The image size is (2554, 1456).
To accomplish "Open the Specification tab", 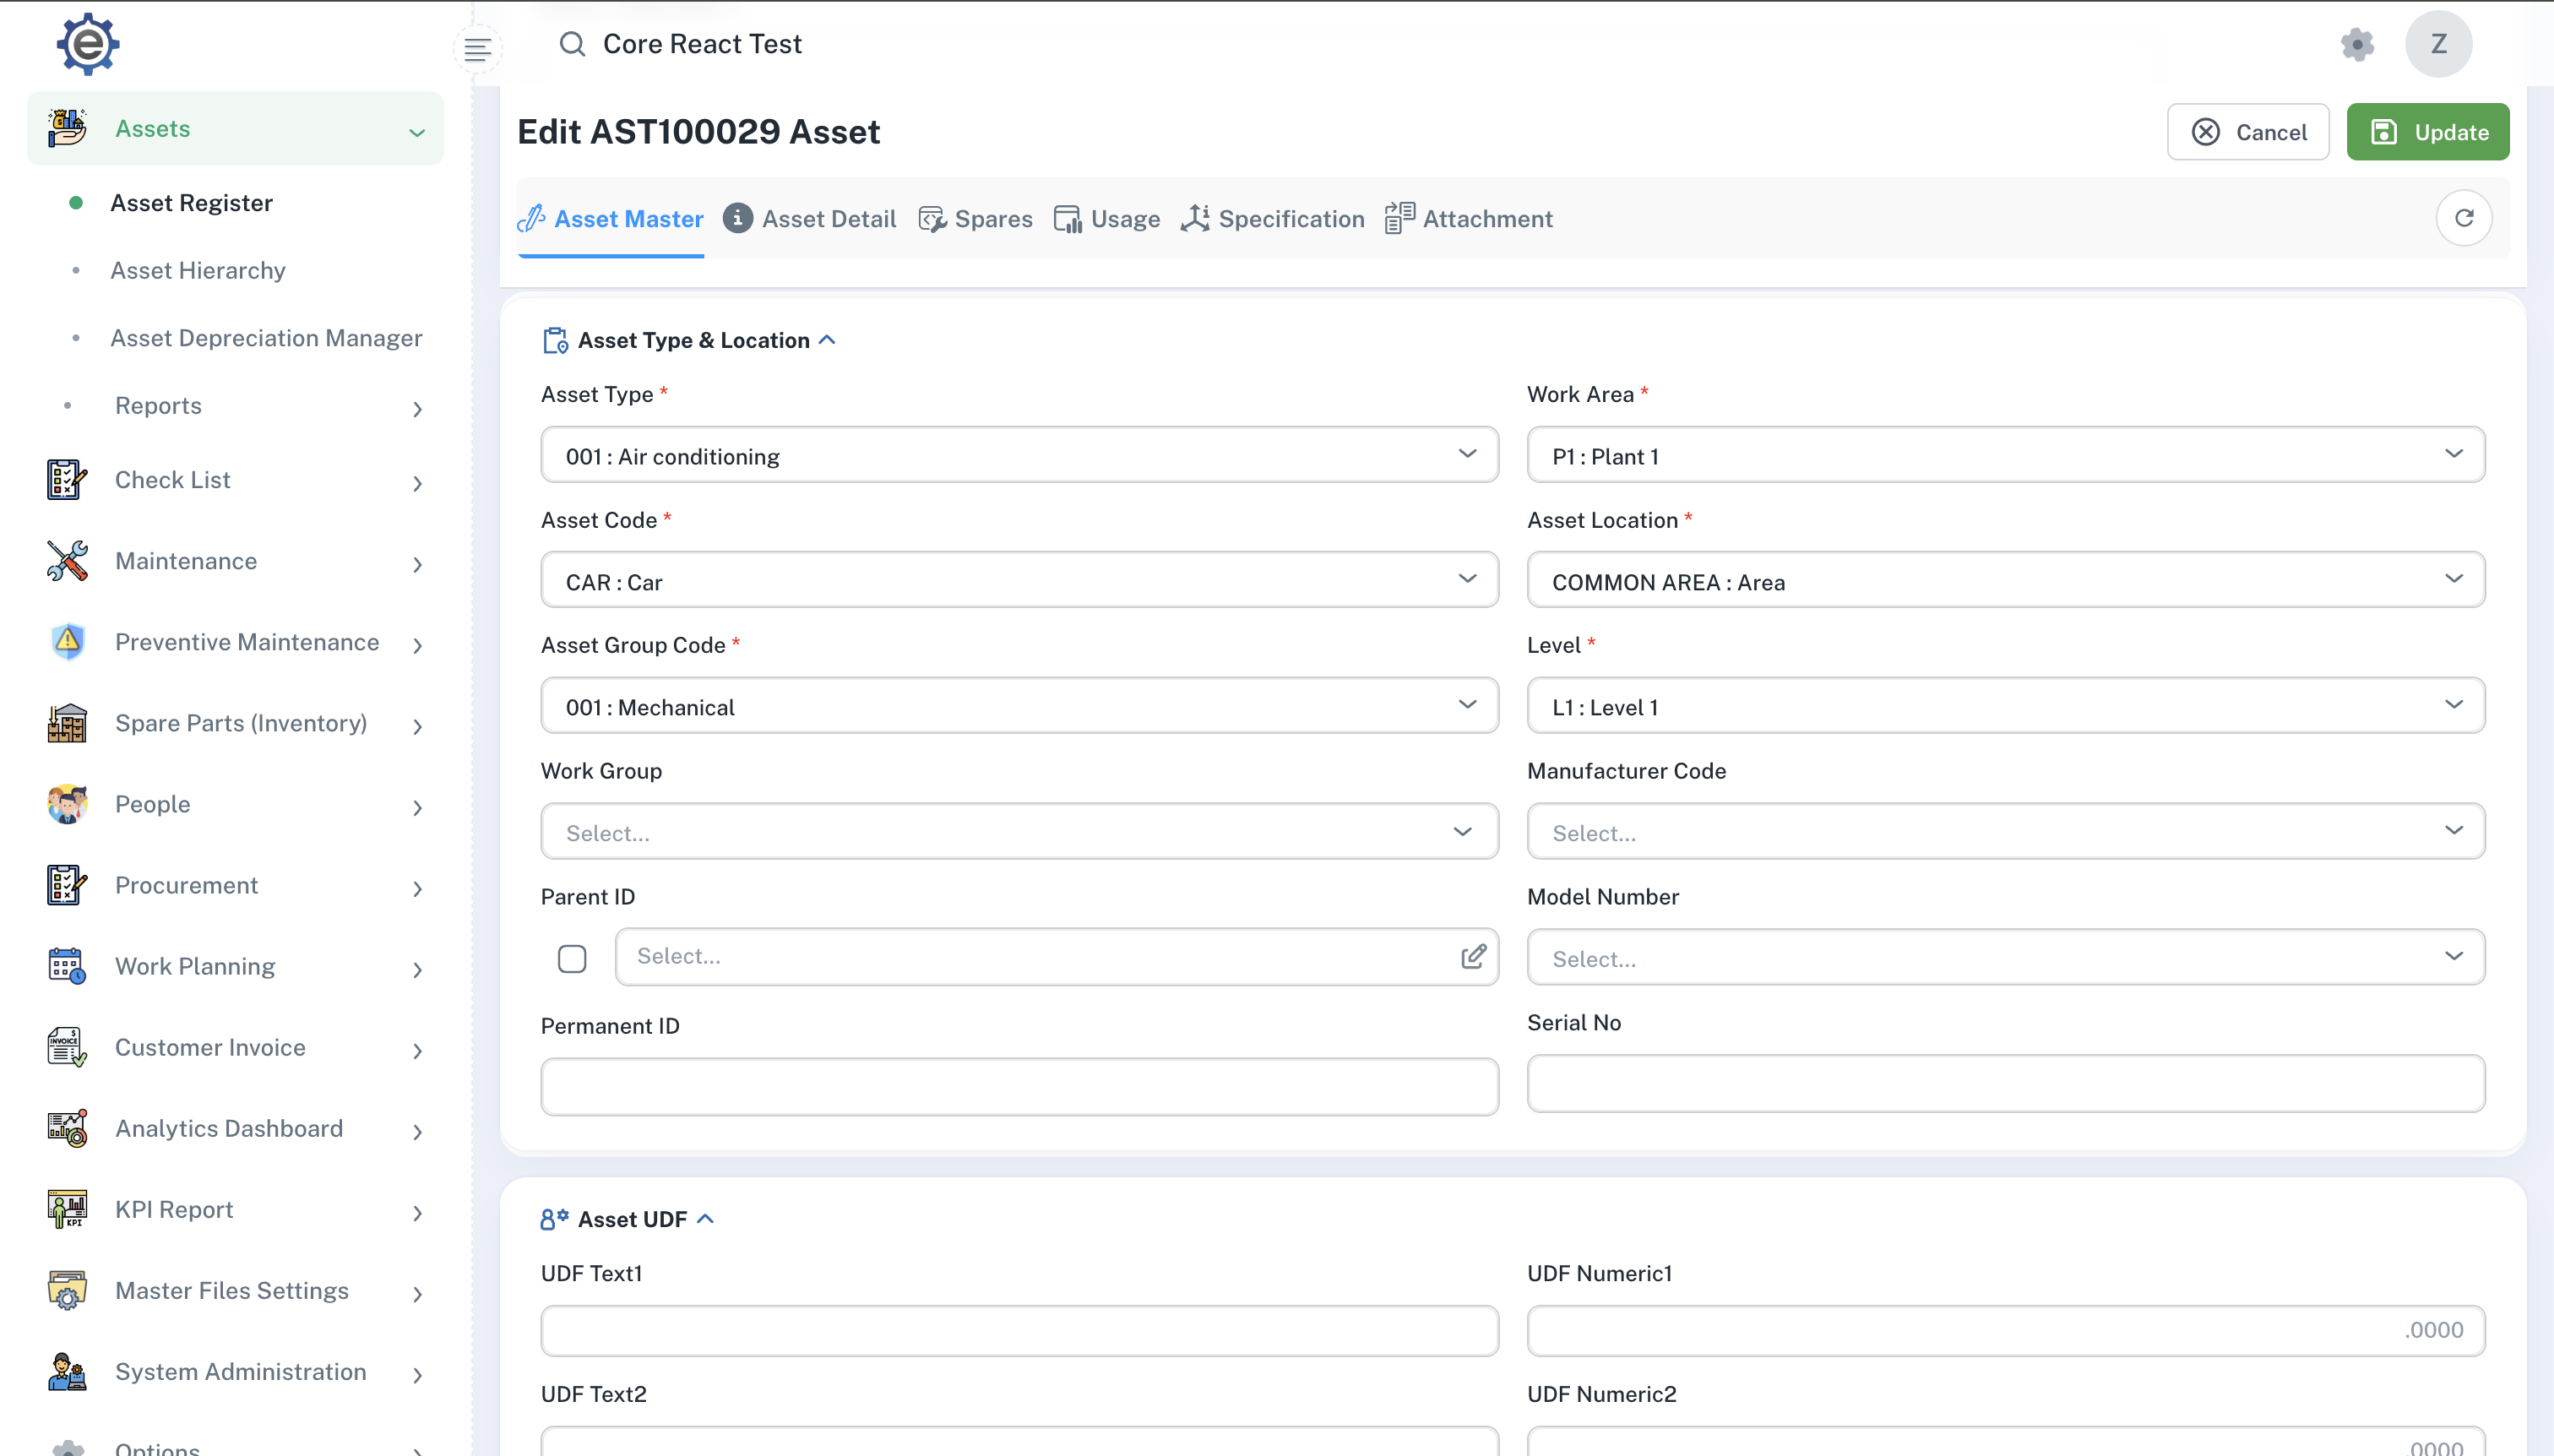I will click(x=1273, y=219).
